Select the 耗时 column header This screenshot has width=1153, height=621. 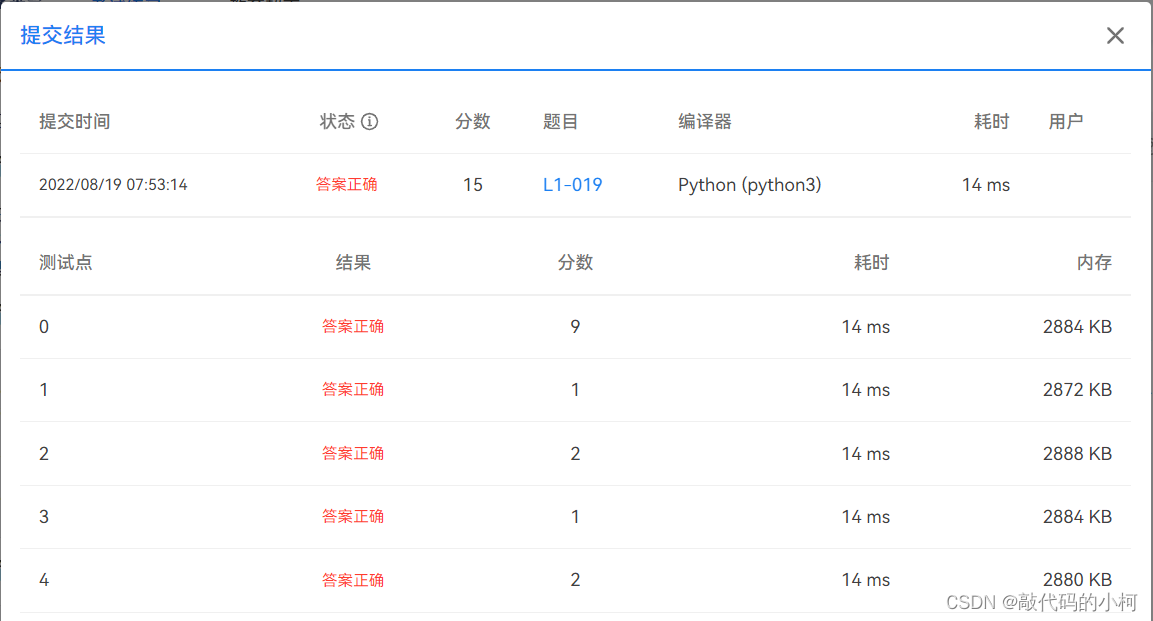click(990, 121)
